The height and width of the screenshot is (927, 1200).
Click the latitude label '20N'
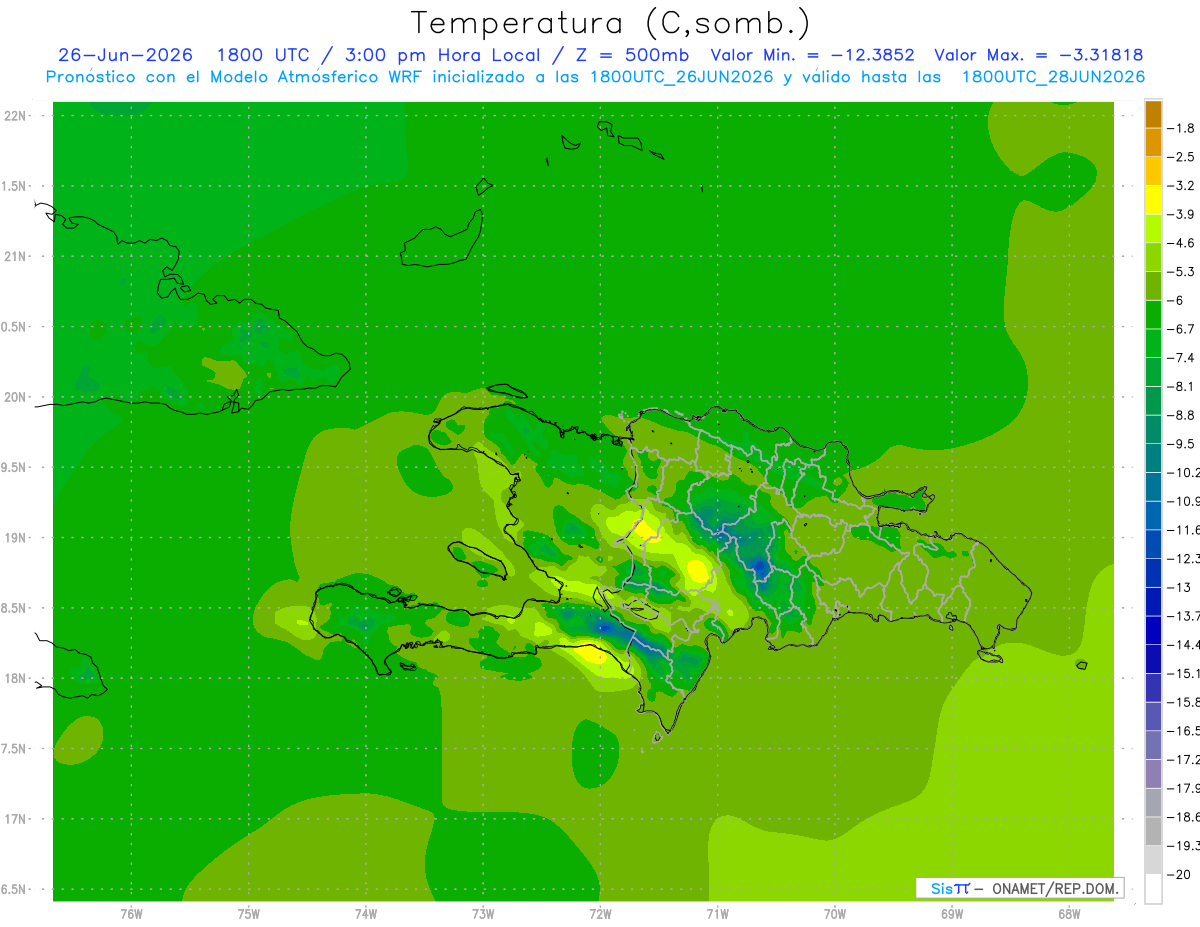(17, 397)
